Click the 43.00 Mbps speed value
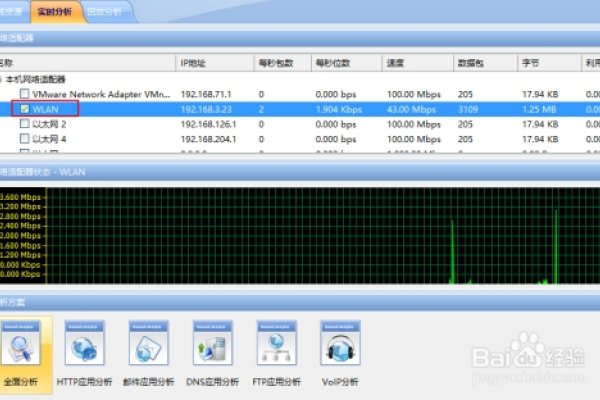Screen dimensions: 600x400 [412, 109]
